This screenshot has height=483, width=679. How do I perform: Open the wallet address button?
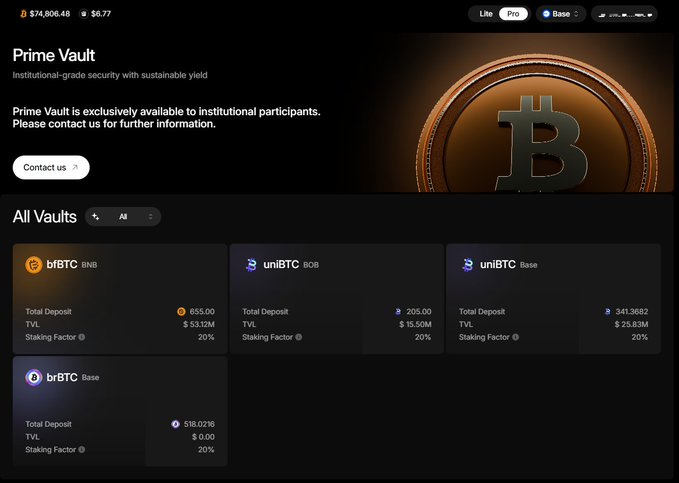[x=624, y=14]
